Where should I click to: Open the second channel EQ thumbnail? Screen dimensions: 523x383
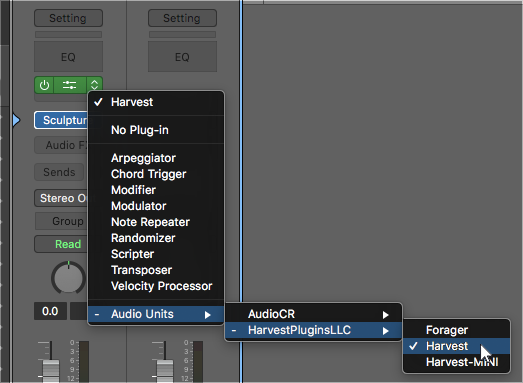(182, 57)
